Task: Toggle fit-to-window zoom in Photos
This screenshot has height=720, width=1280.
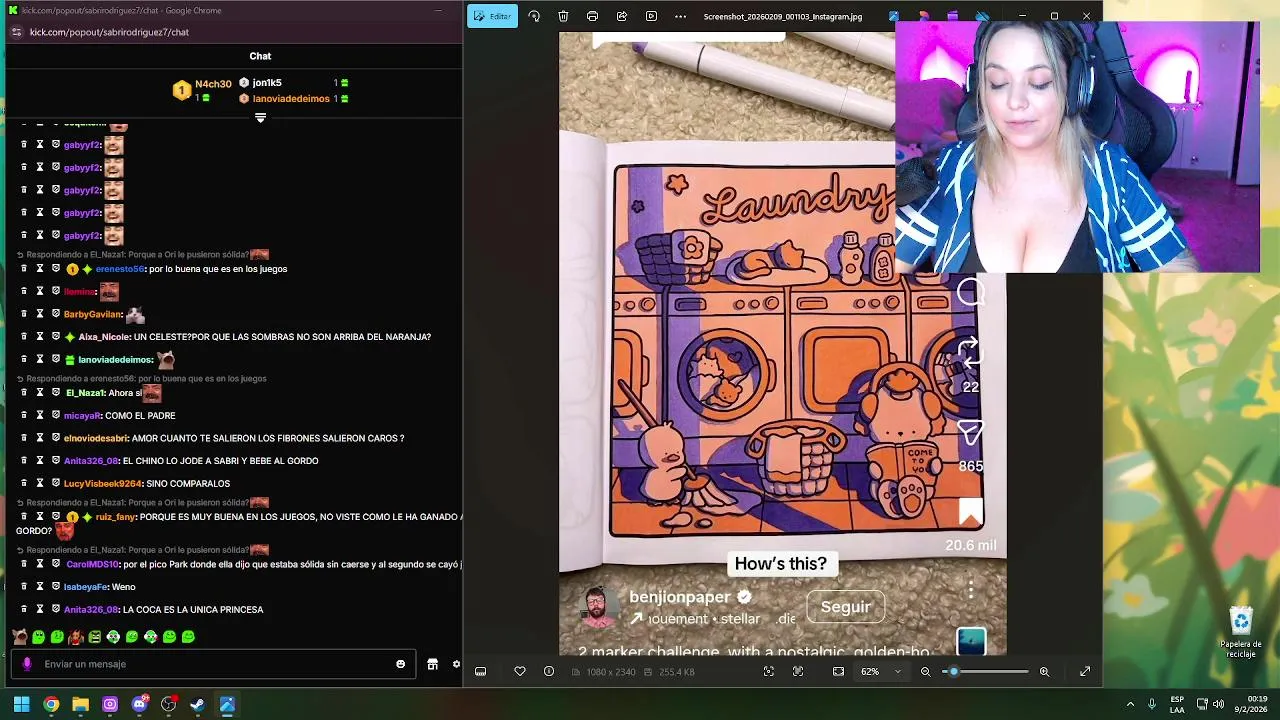Action: coord(838,672)
